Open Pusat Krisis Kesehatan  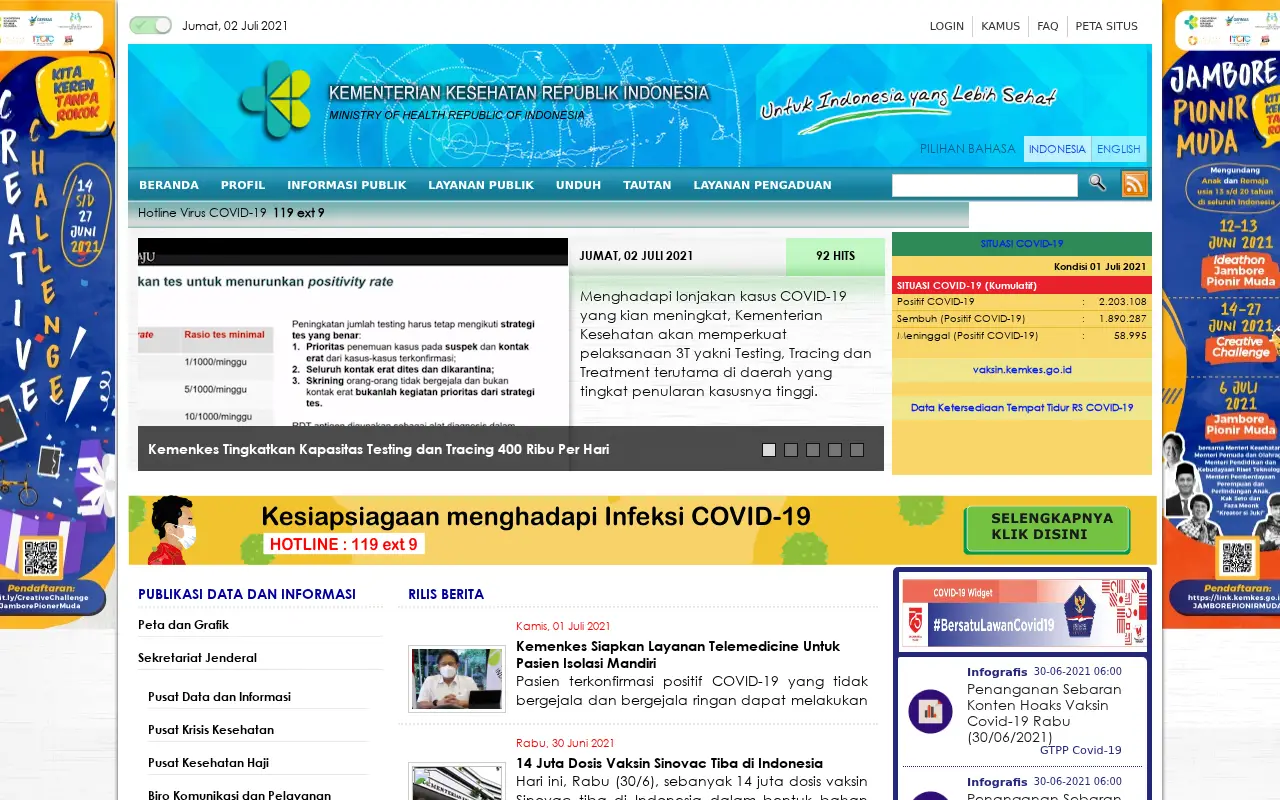point(211,730)
